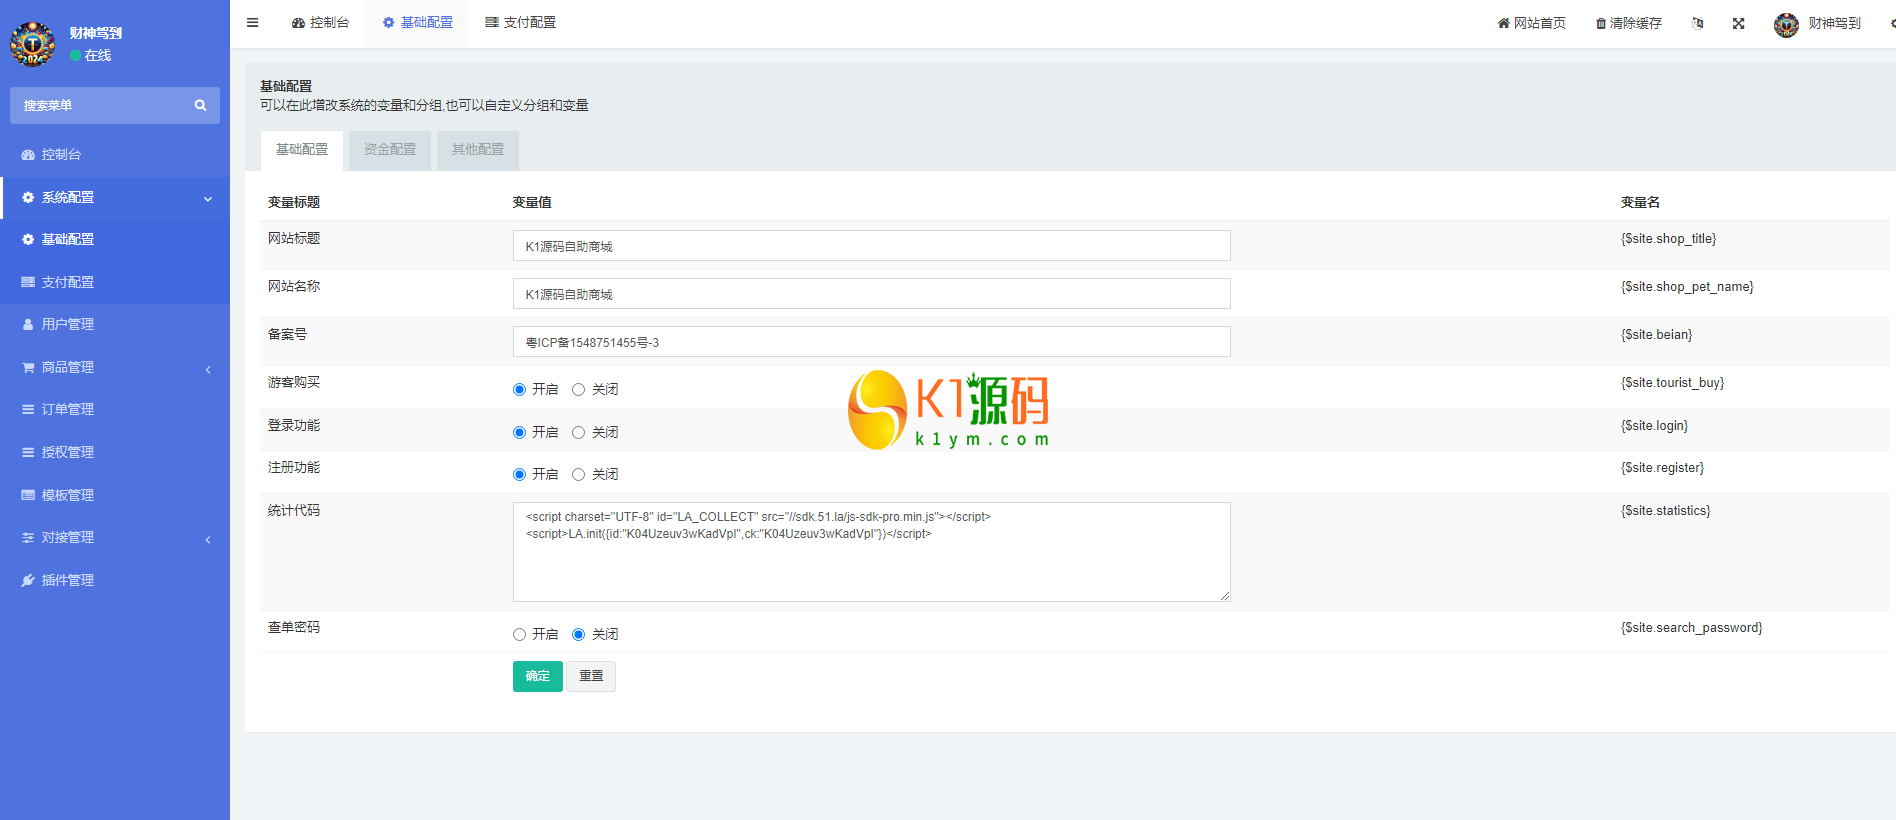Click the {$site.login} variable name

pos(1654,426)
